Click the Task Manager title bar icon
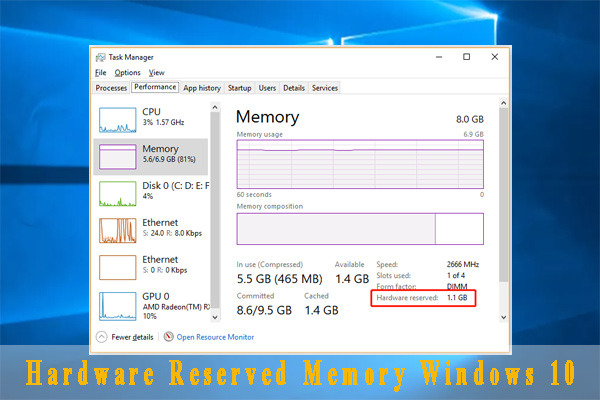 coord(101,57)
